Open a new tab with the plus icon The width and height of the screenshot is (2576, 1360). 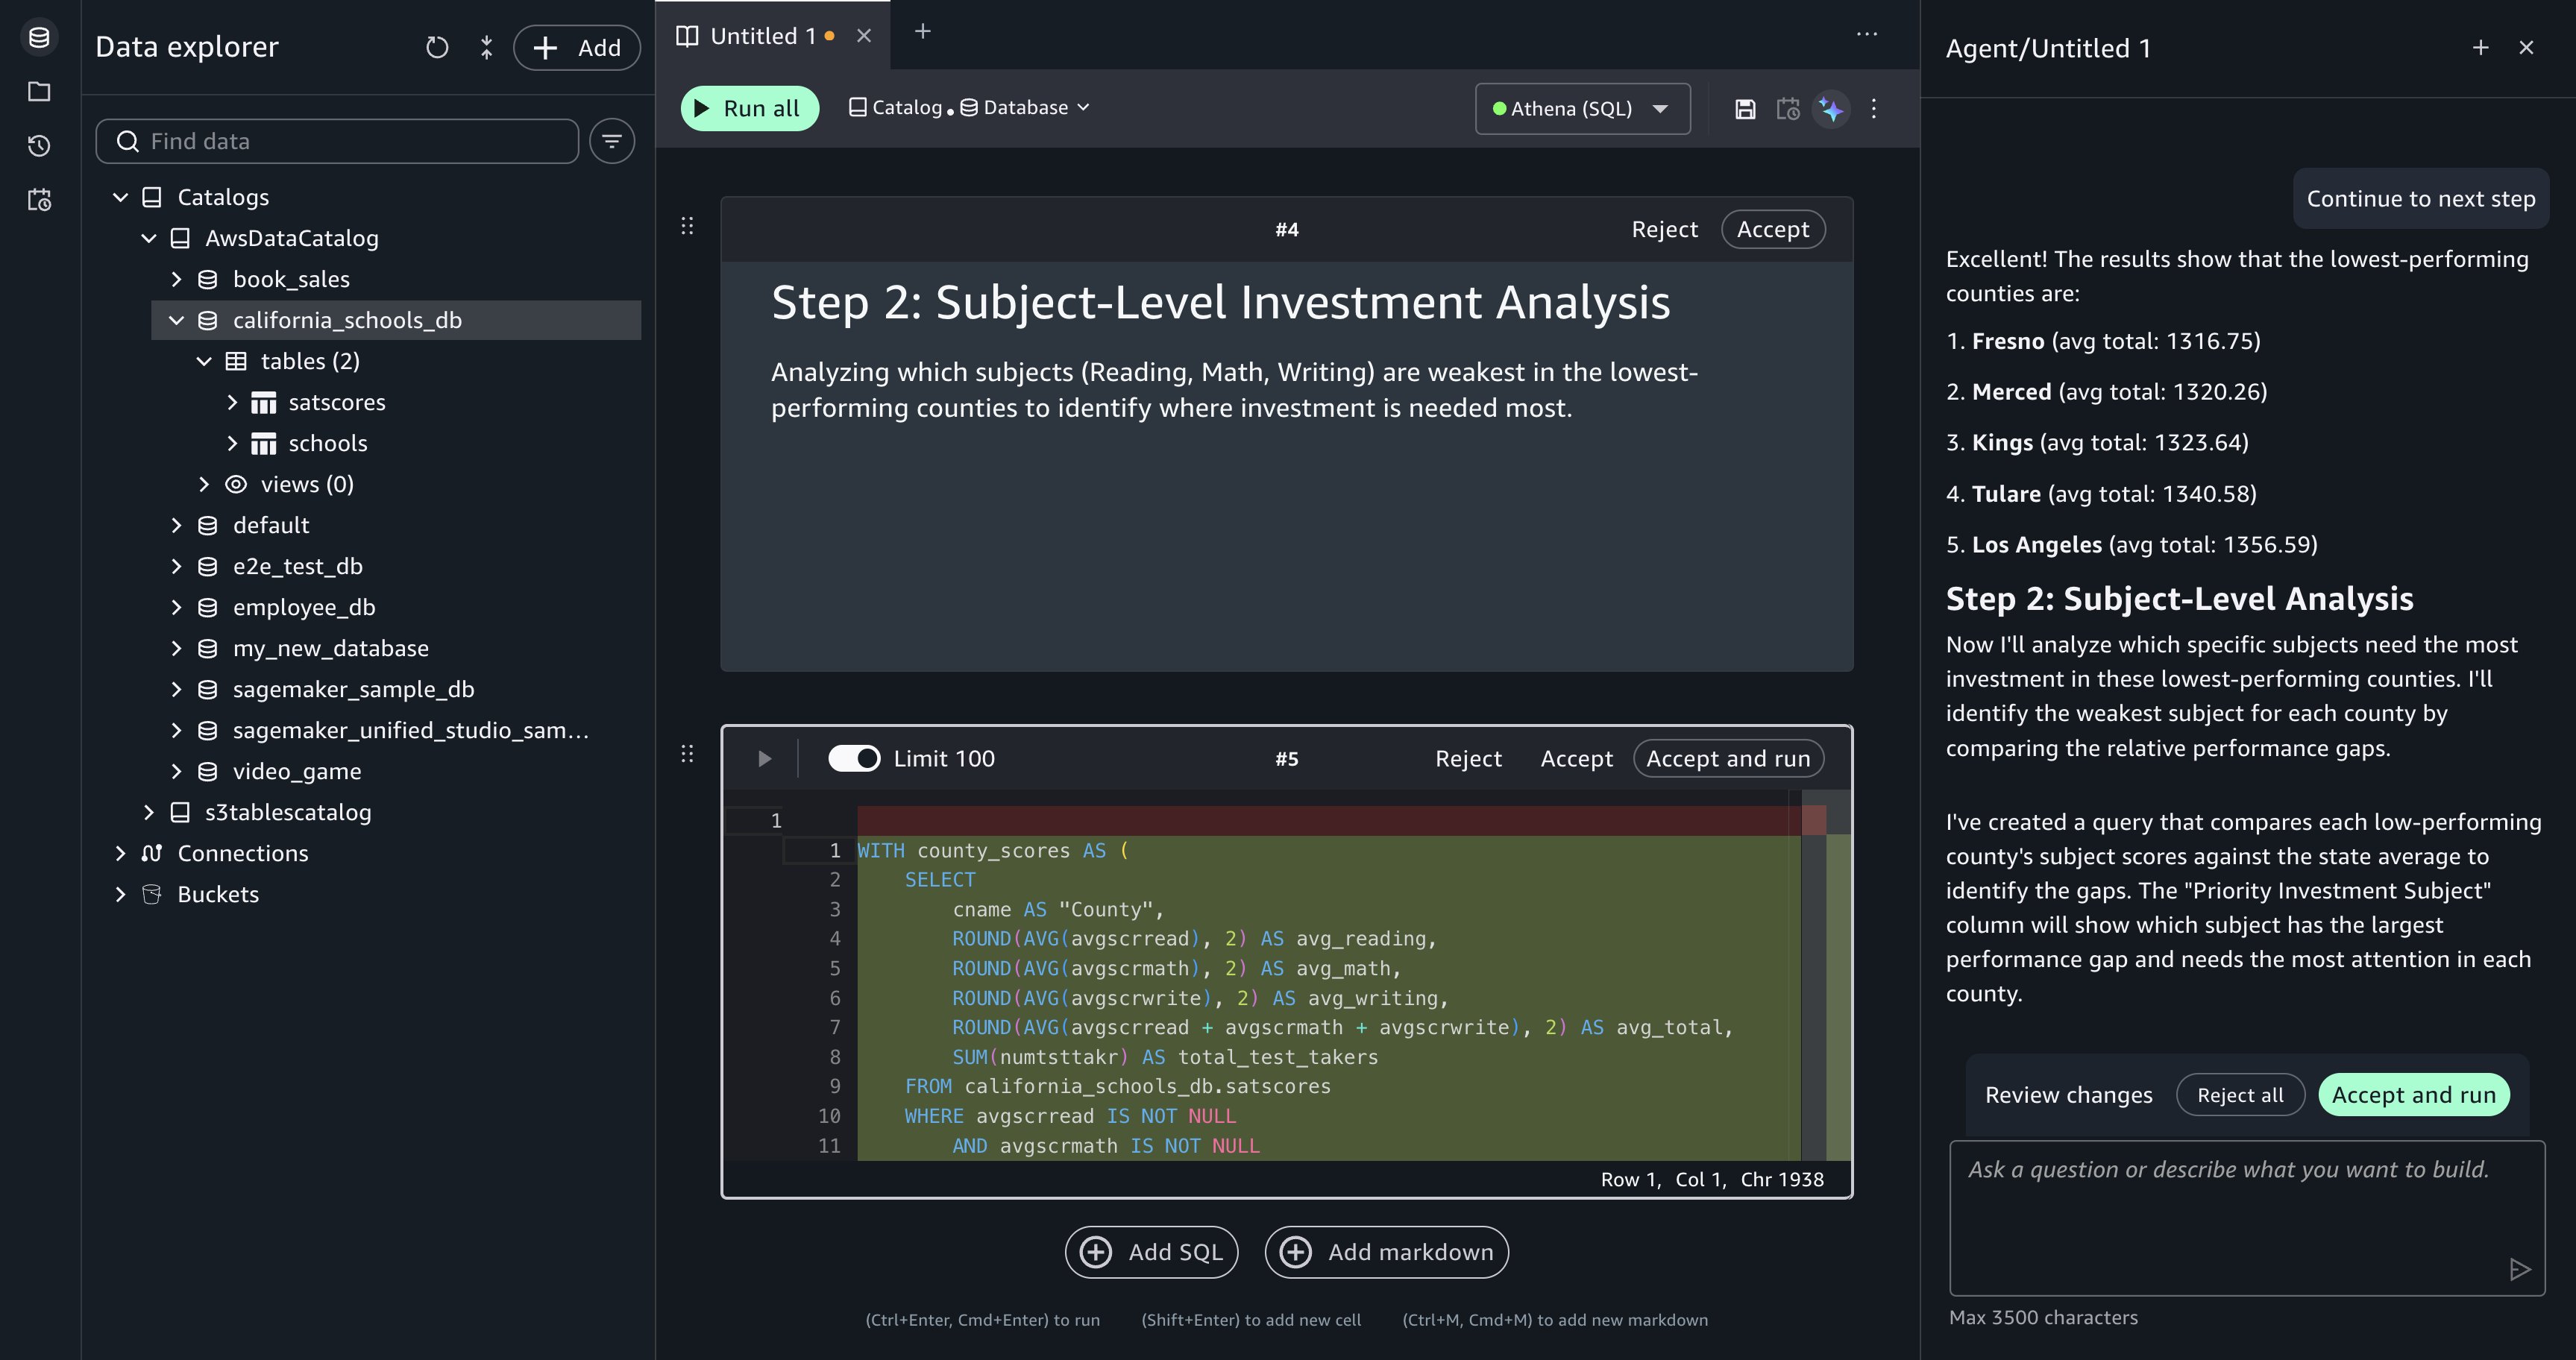coord(922,32)
